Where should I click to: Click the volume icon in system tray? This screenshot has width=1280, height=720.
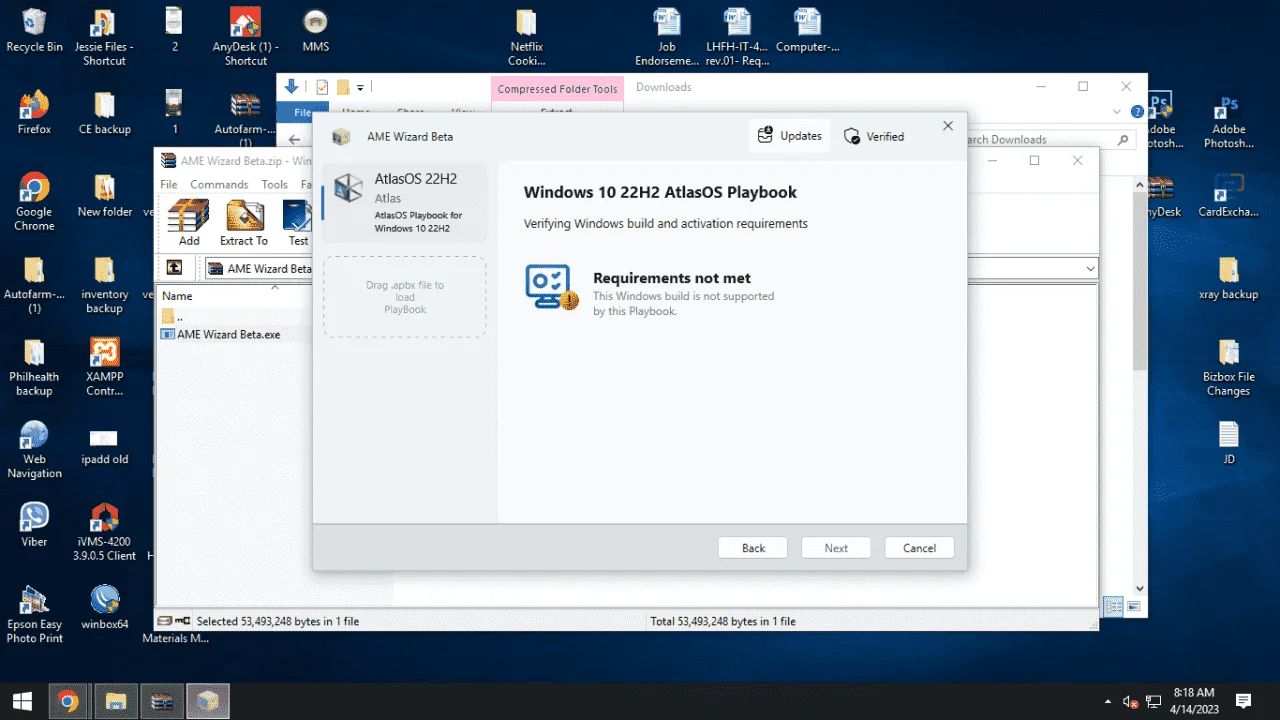[1130, 701]
